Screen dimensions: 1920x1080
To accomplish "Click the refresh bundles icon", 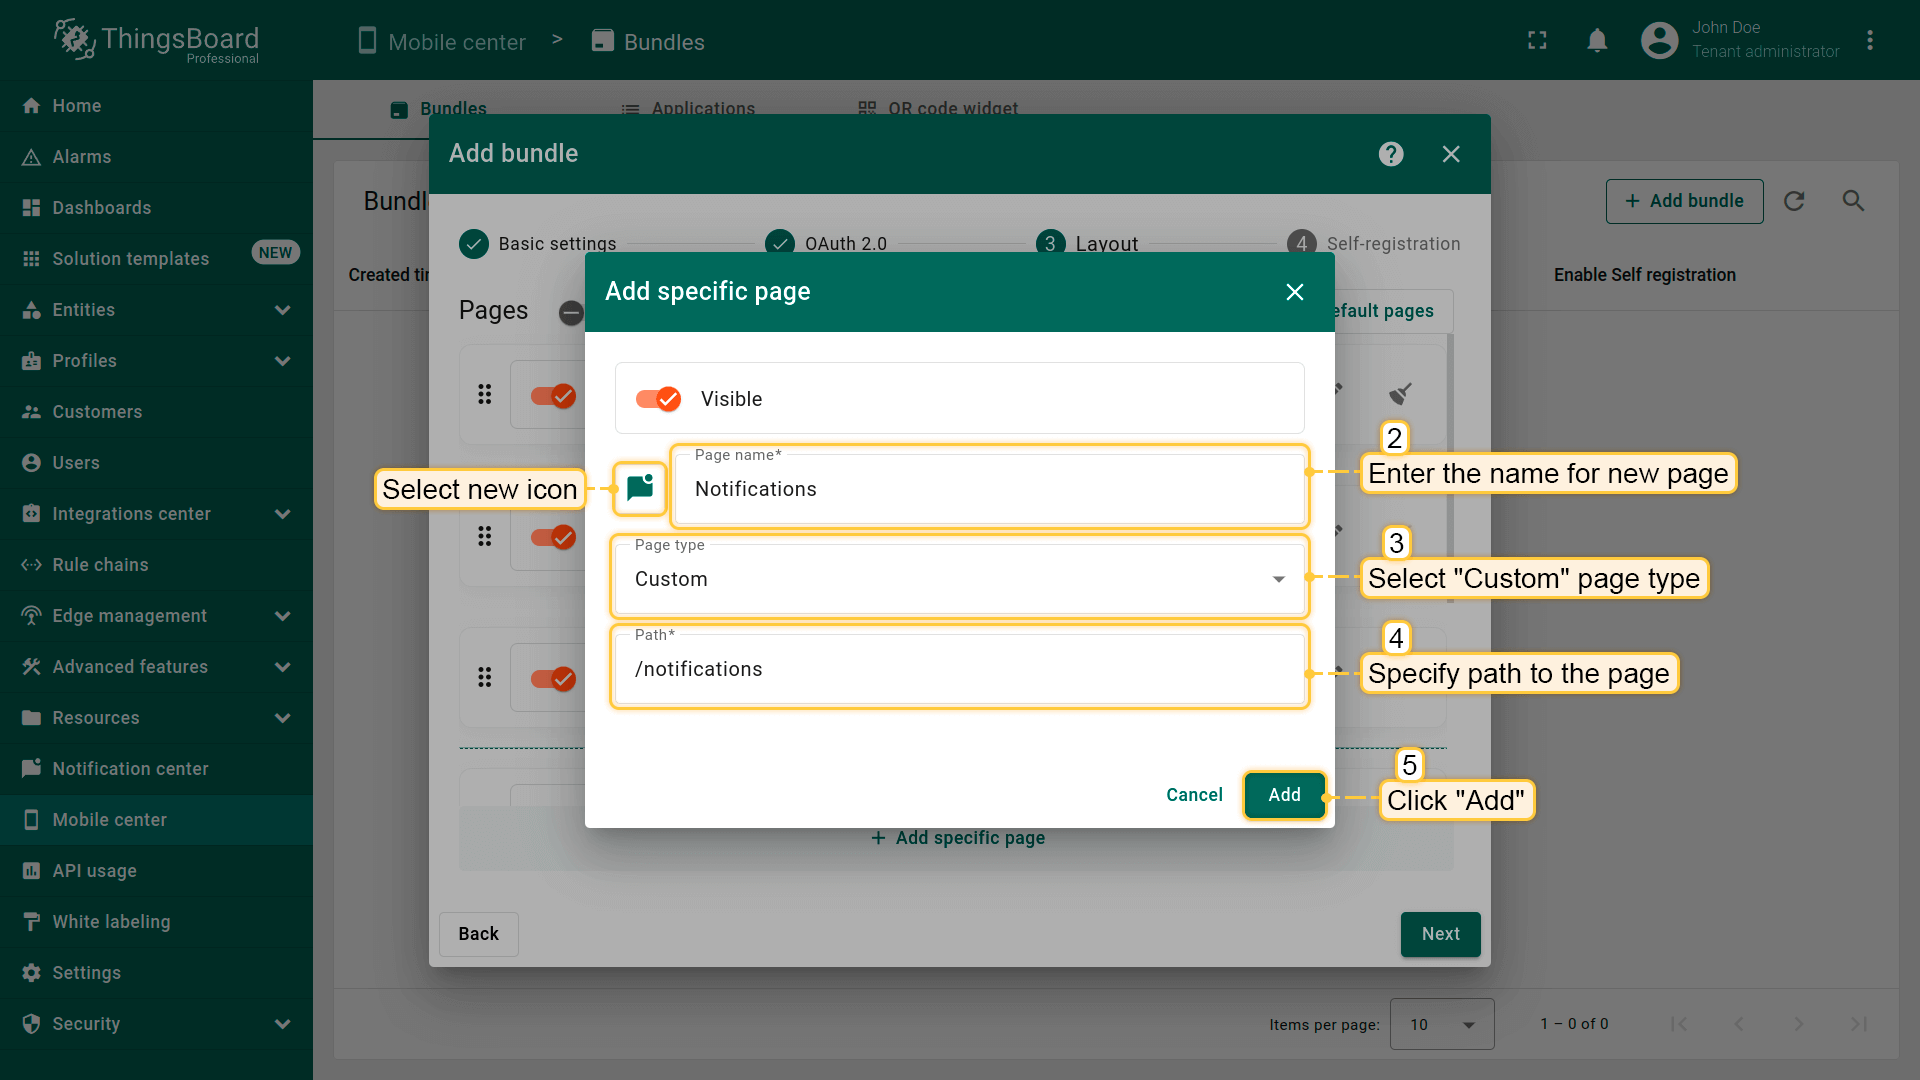I will (1794, 201).
